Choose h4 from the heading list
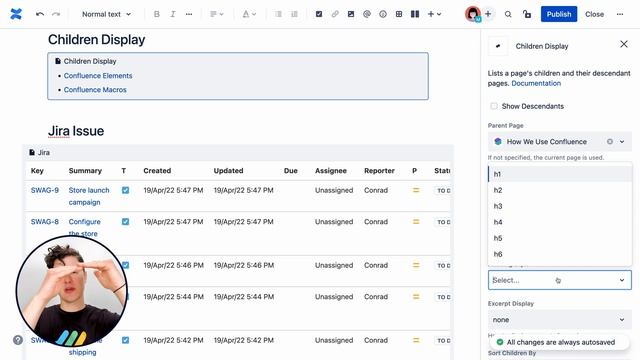Viewport: 640px width, 360px height. point(560,222)
